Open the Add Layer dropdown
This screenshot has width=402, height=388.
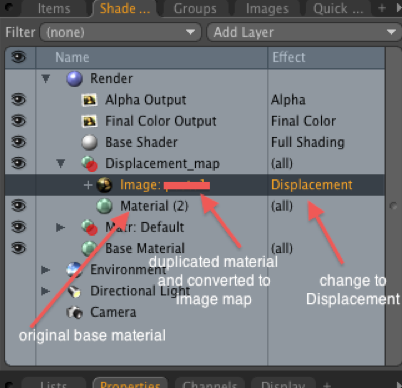(x=304, y=32)
